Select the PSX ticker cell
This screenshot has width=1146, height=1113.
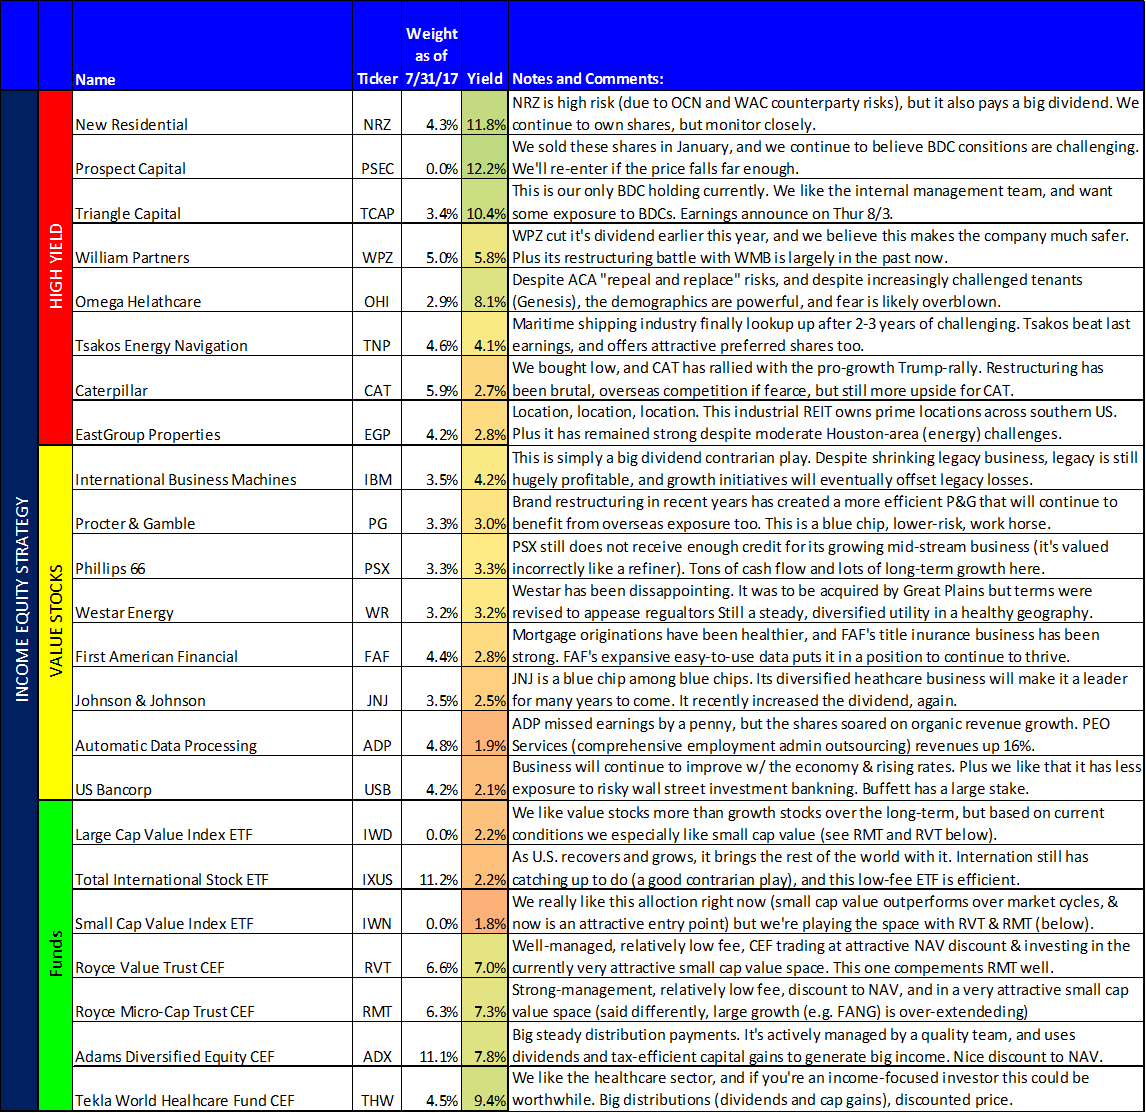point(377,557)
